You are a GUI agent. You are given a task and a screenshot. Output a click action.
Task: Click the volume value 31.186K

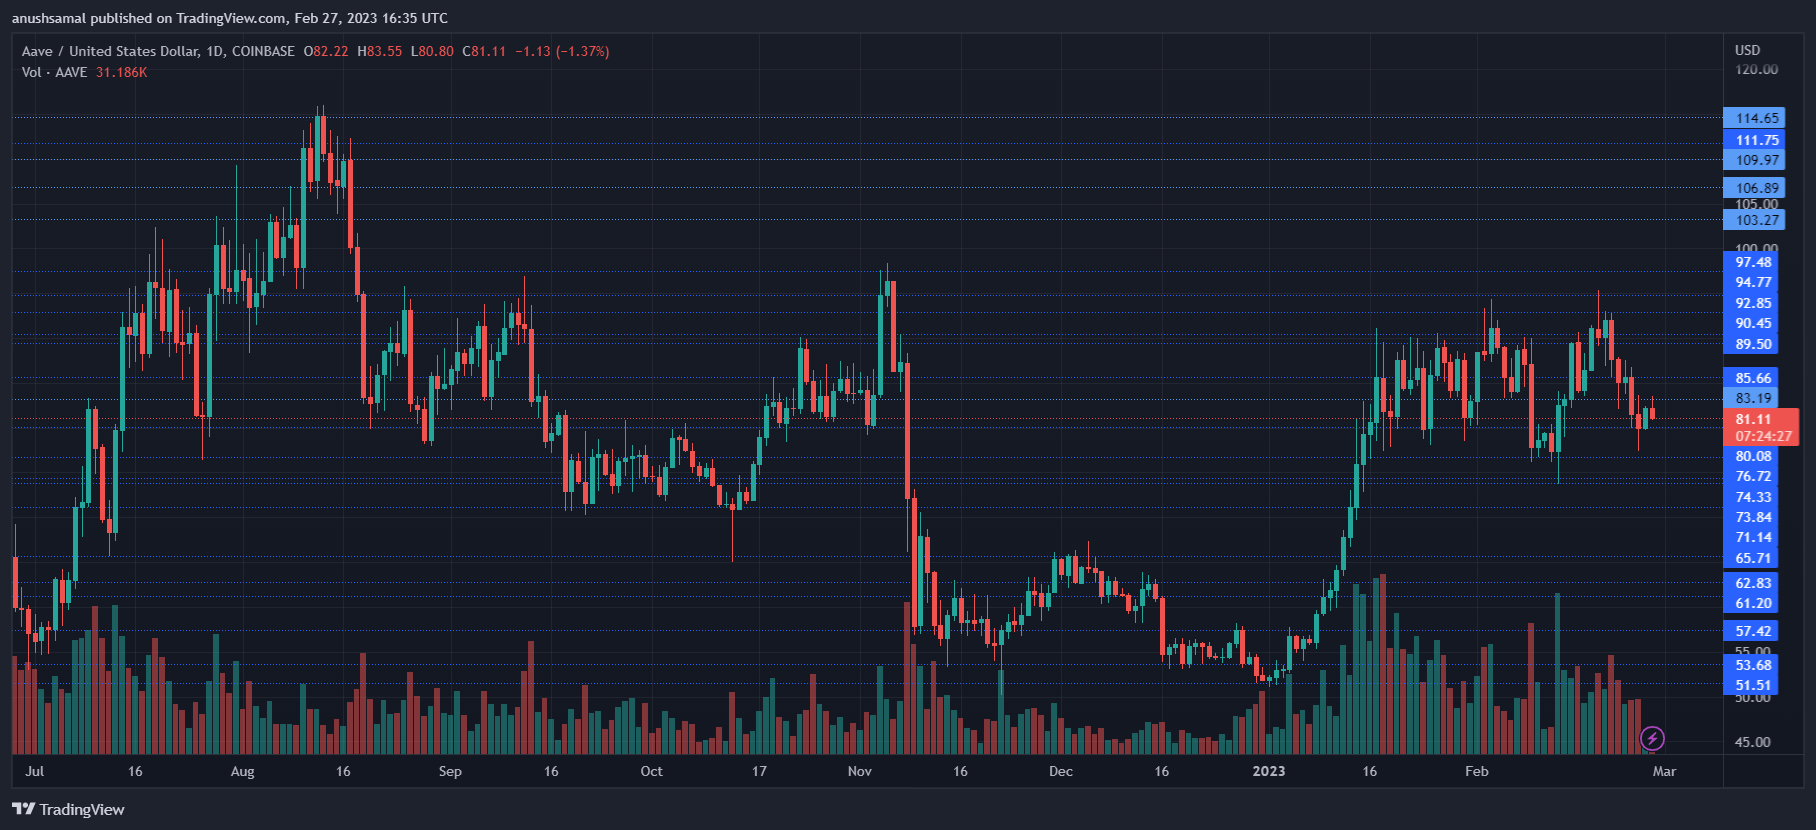pos(122,72)
